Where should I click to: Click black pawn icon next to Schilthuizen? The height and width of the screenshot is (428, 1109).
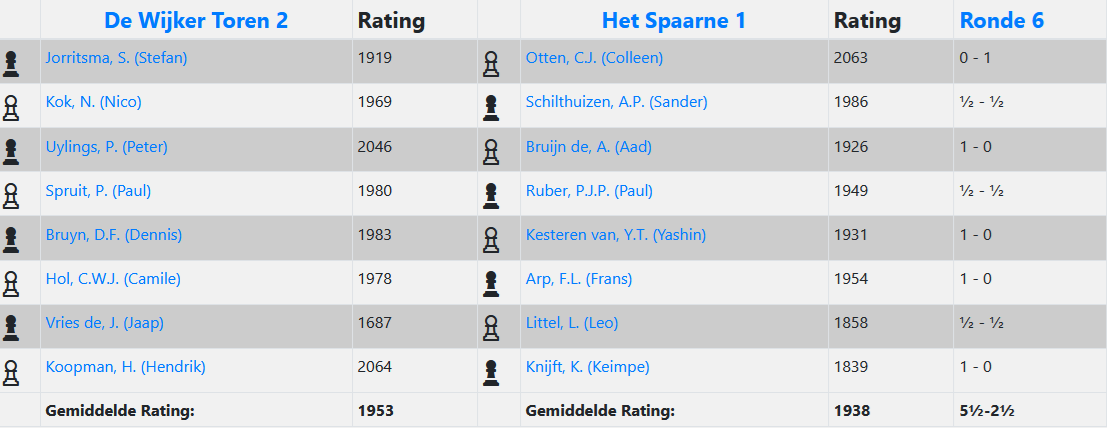pos(491,108)
